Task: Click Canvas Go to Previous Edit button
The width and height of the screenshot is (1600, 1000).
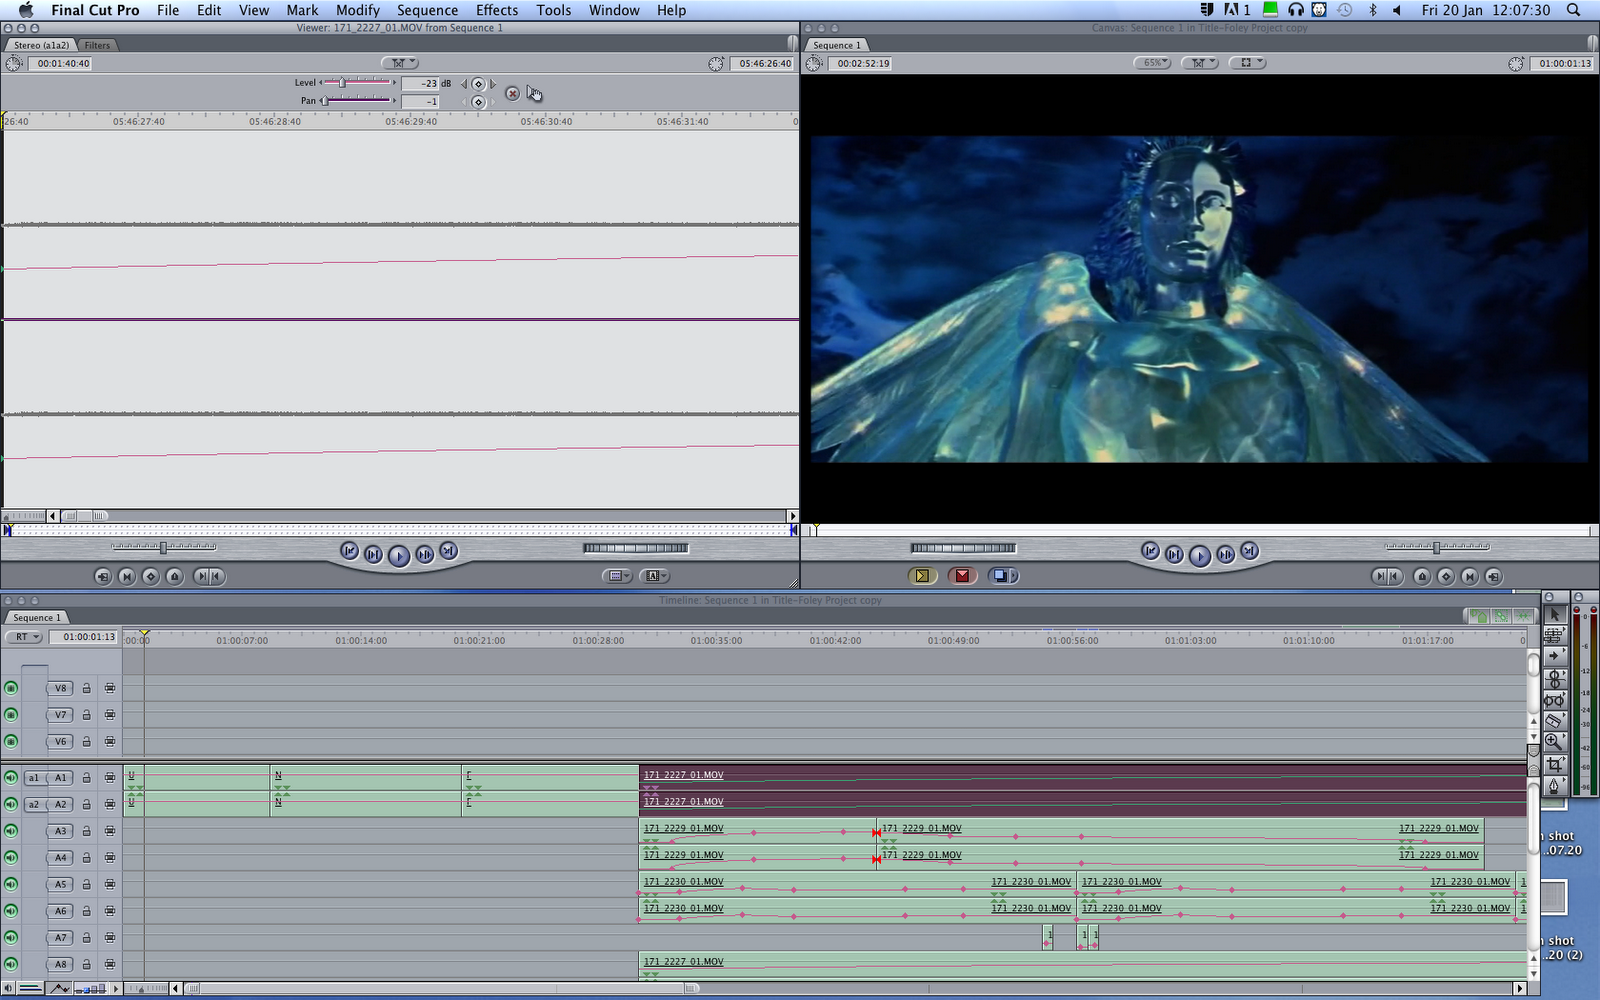Action: 1150,551
